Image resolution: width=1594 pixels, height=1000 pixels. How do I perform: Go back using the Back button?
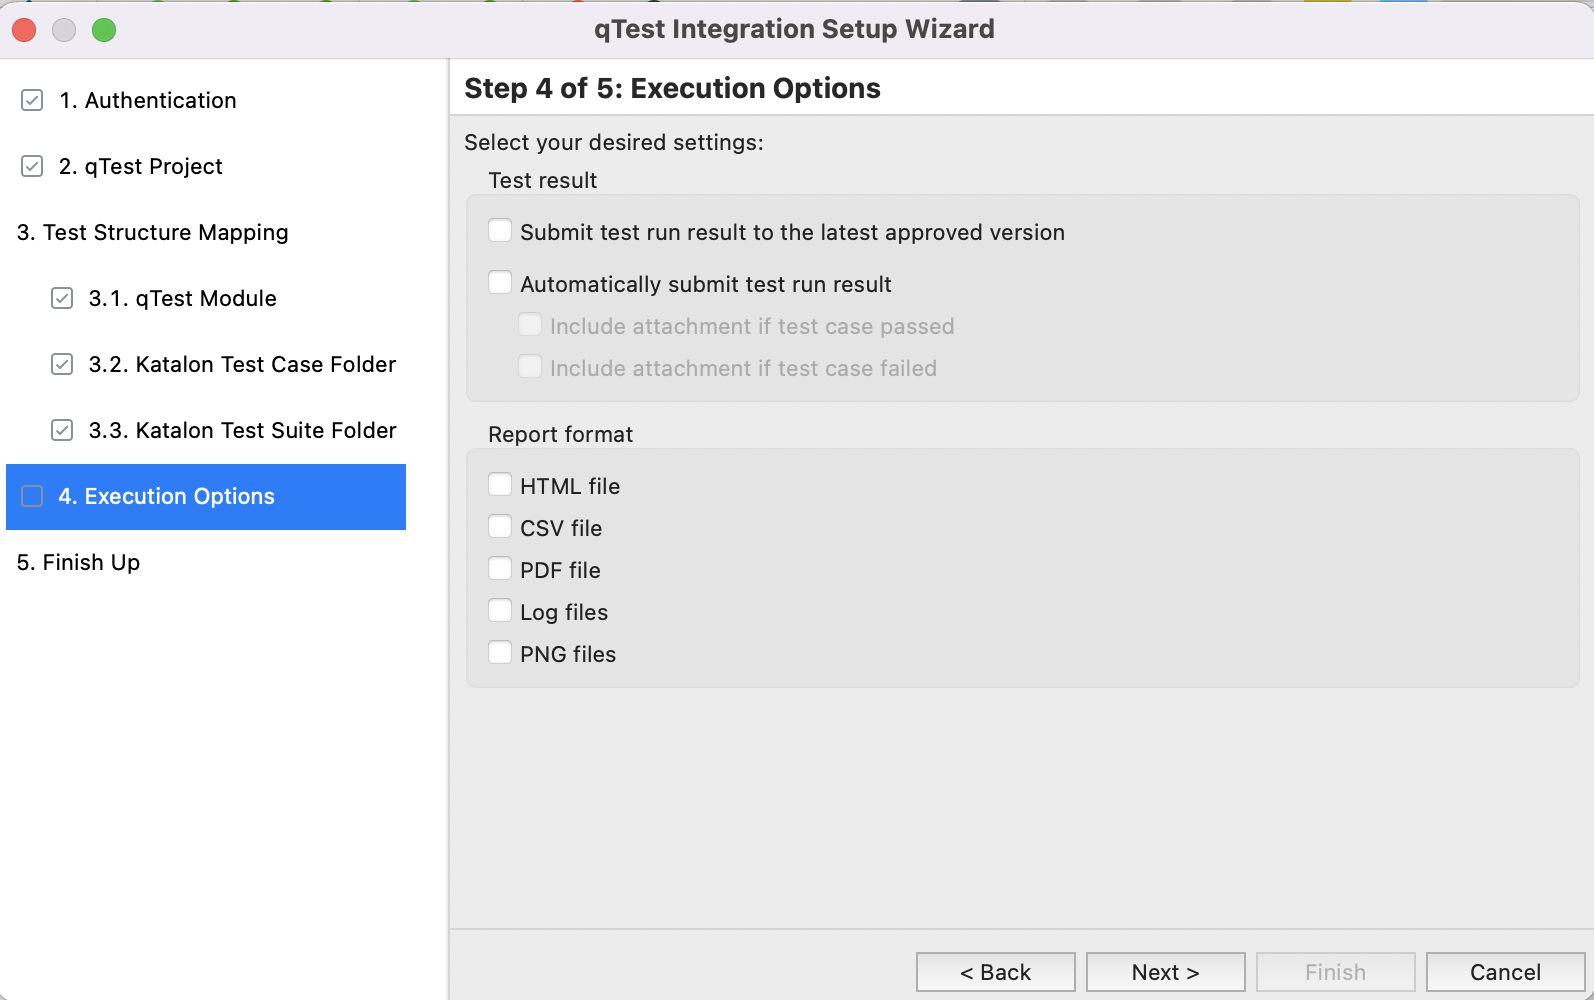(995, 972)
